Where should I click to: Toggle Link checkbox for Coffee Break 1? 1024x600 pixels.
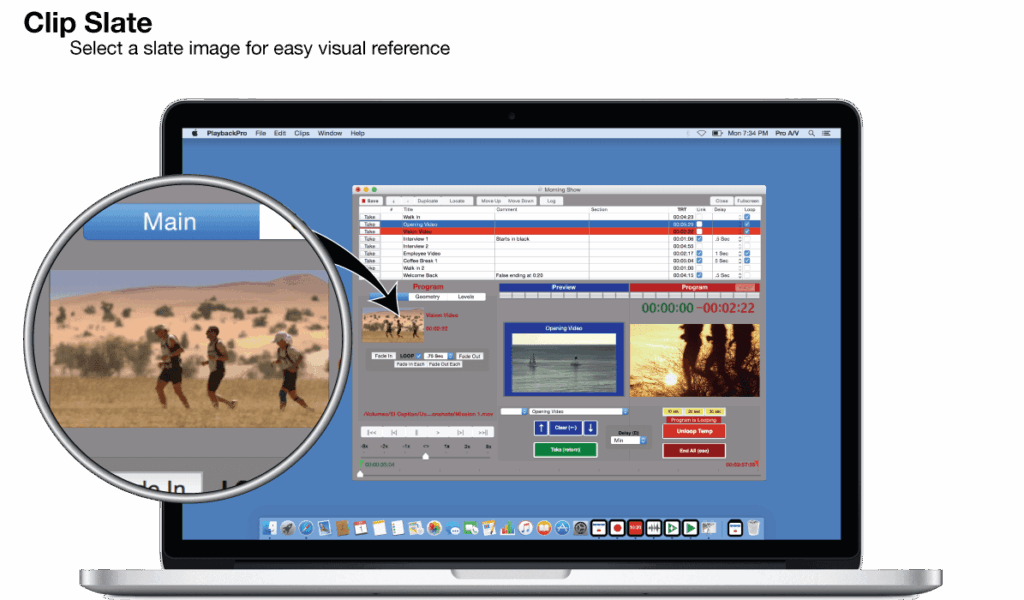[699, 261]
